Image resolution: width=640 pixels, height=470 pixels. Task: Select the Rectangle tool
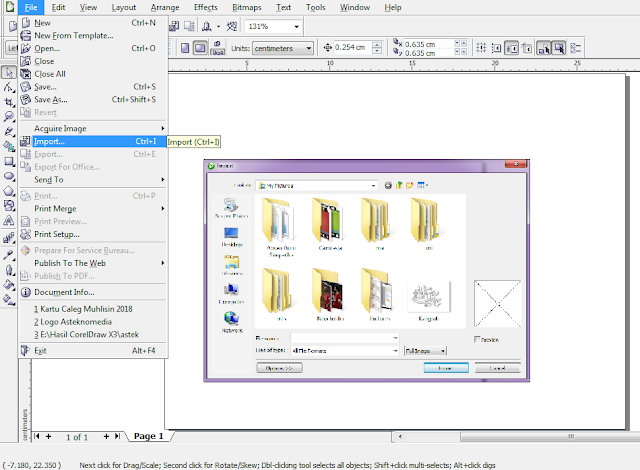(x=9, y=162)
